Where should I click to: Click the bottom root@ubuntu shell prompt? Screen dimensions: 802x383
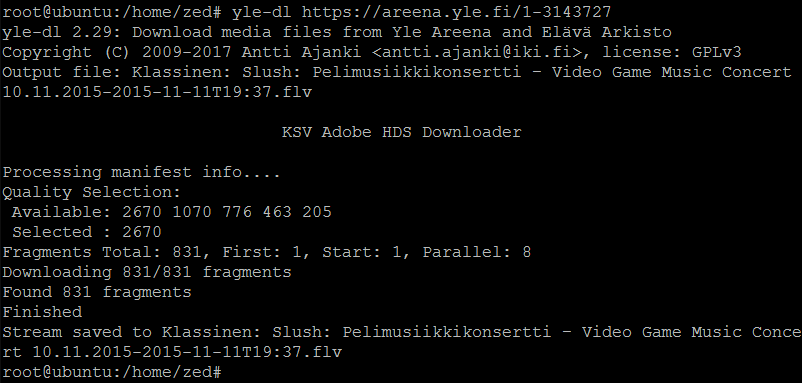point(112,372)
